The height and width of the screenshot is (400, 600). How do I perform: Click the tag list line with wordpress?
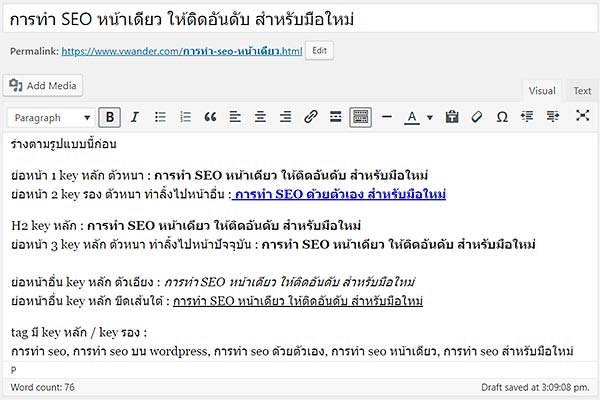point(292,351)
